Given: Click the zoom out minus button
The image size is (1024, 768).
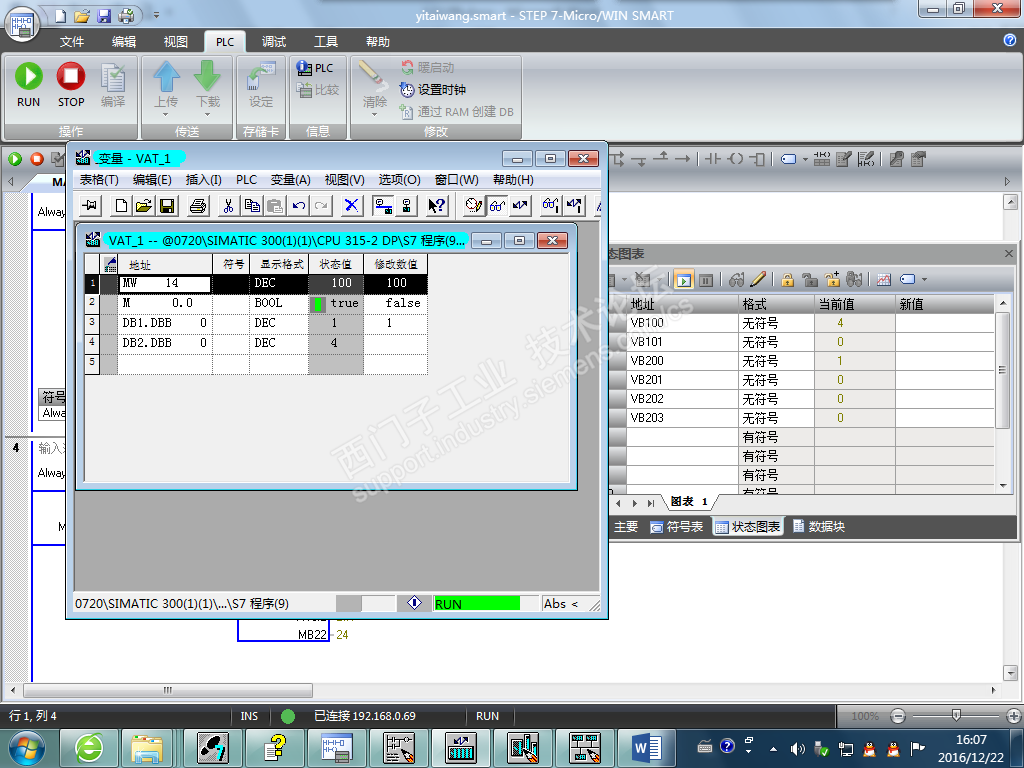Looking at the screenshot, I should point(898,716).
